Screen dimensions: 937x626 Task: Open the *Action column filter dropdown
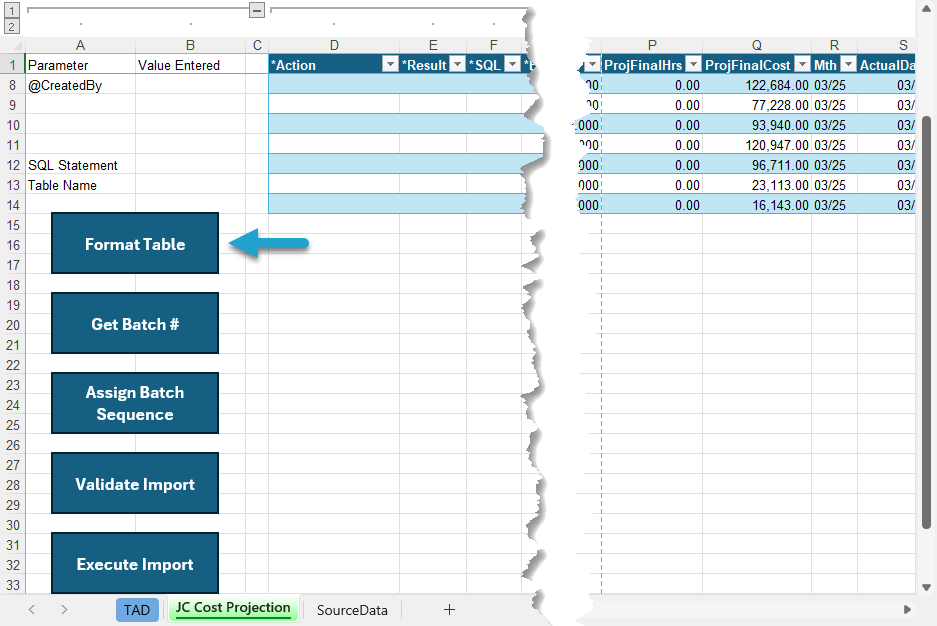(390, 65)
